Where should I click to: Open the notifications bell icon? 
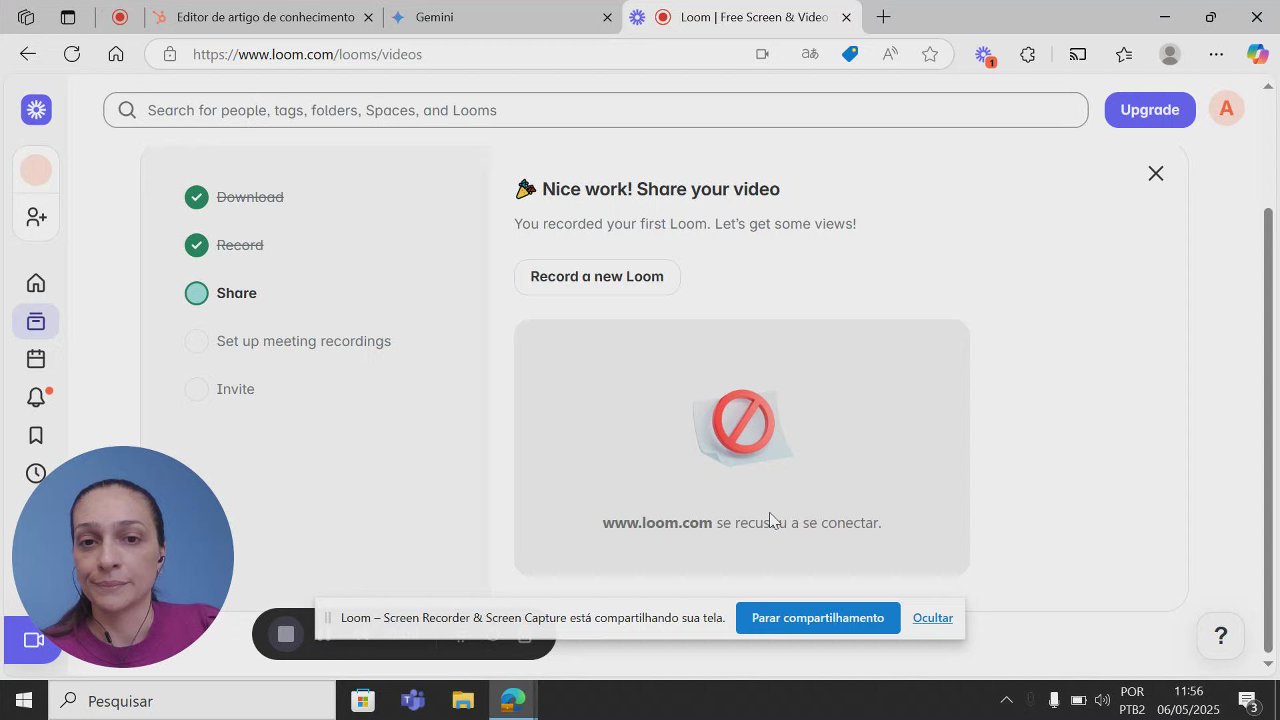coord(36,397)
